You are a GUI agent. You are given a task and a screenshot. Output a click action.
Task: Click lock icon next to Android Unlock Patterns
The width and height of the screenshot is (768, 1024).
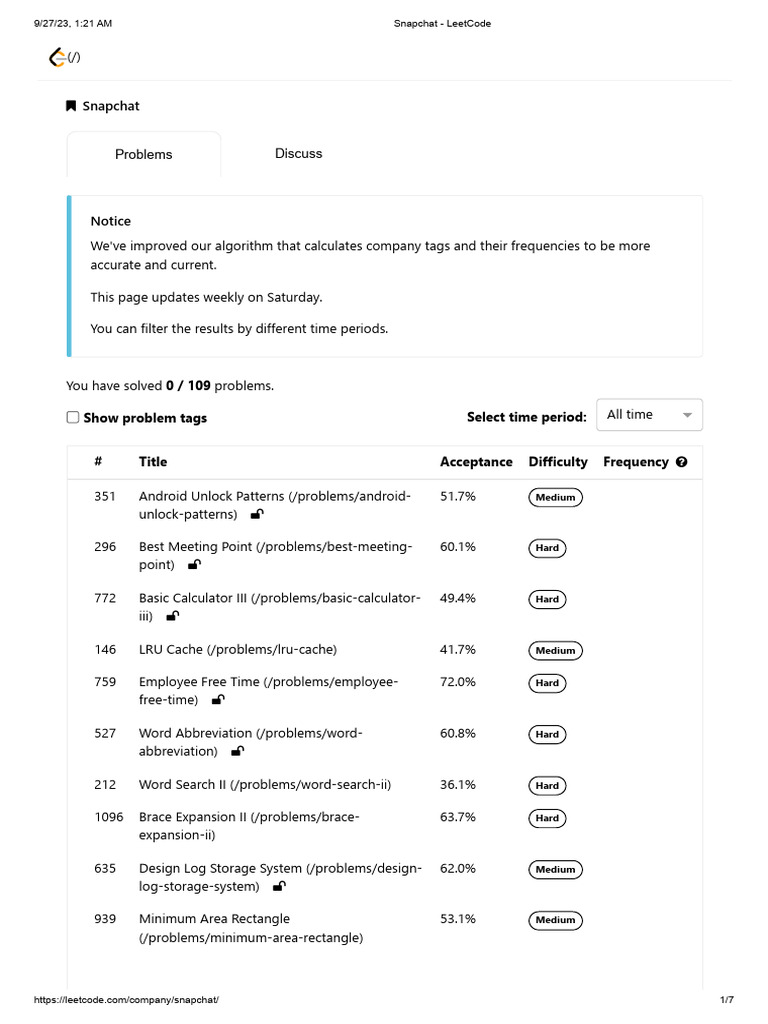coord(257,515)
